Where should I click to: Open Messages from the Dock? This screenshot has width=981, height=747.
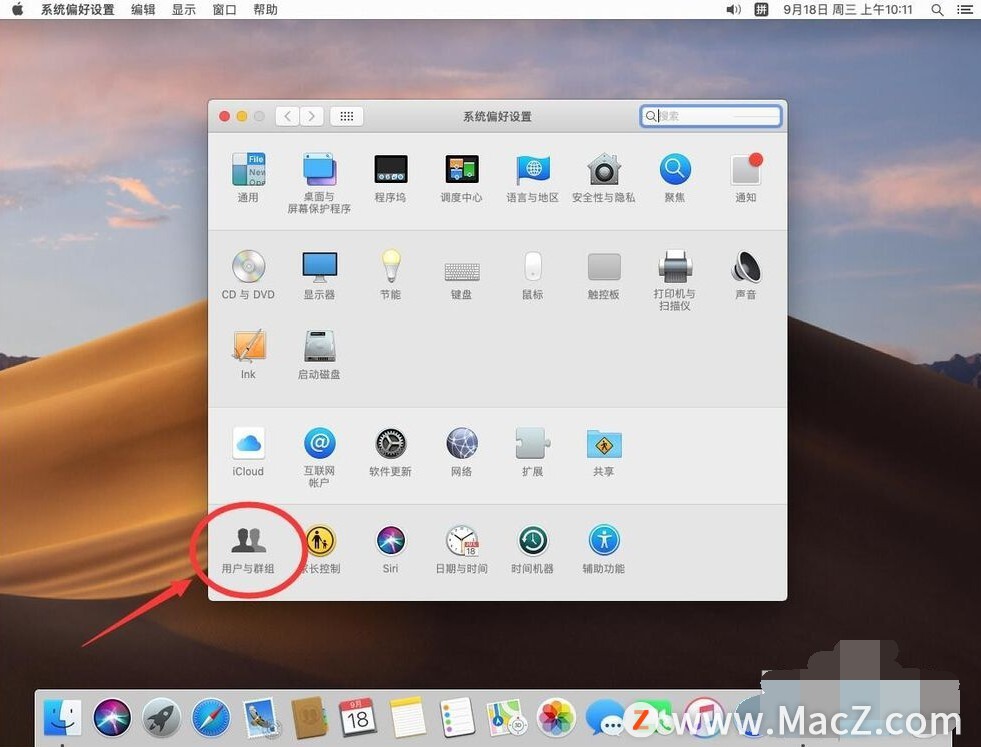tap(604, 717)
